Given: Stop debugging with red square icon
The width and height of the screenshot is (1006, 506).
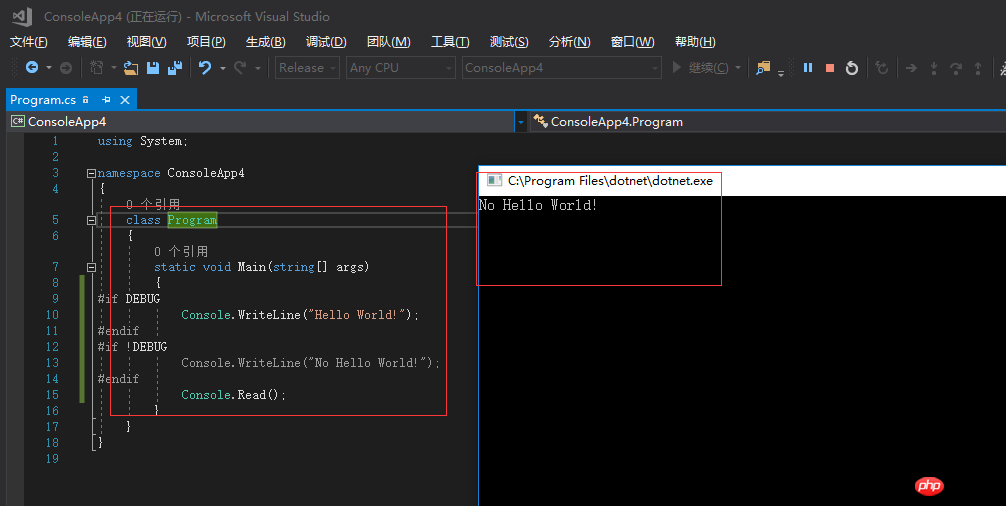Looking at the screenshot, I should [x=830, y=67].
